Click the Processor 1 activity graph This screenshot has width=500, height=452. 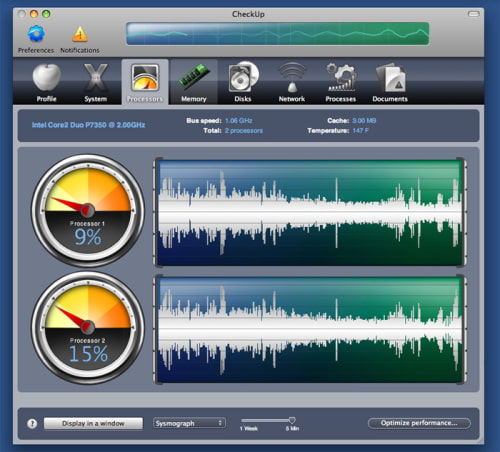tap(310, 213)
